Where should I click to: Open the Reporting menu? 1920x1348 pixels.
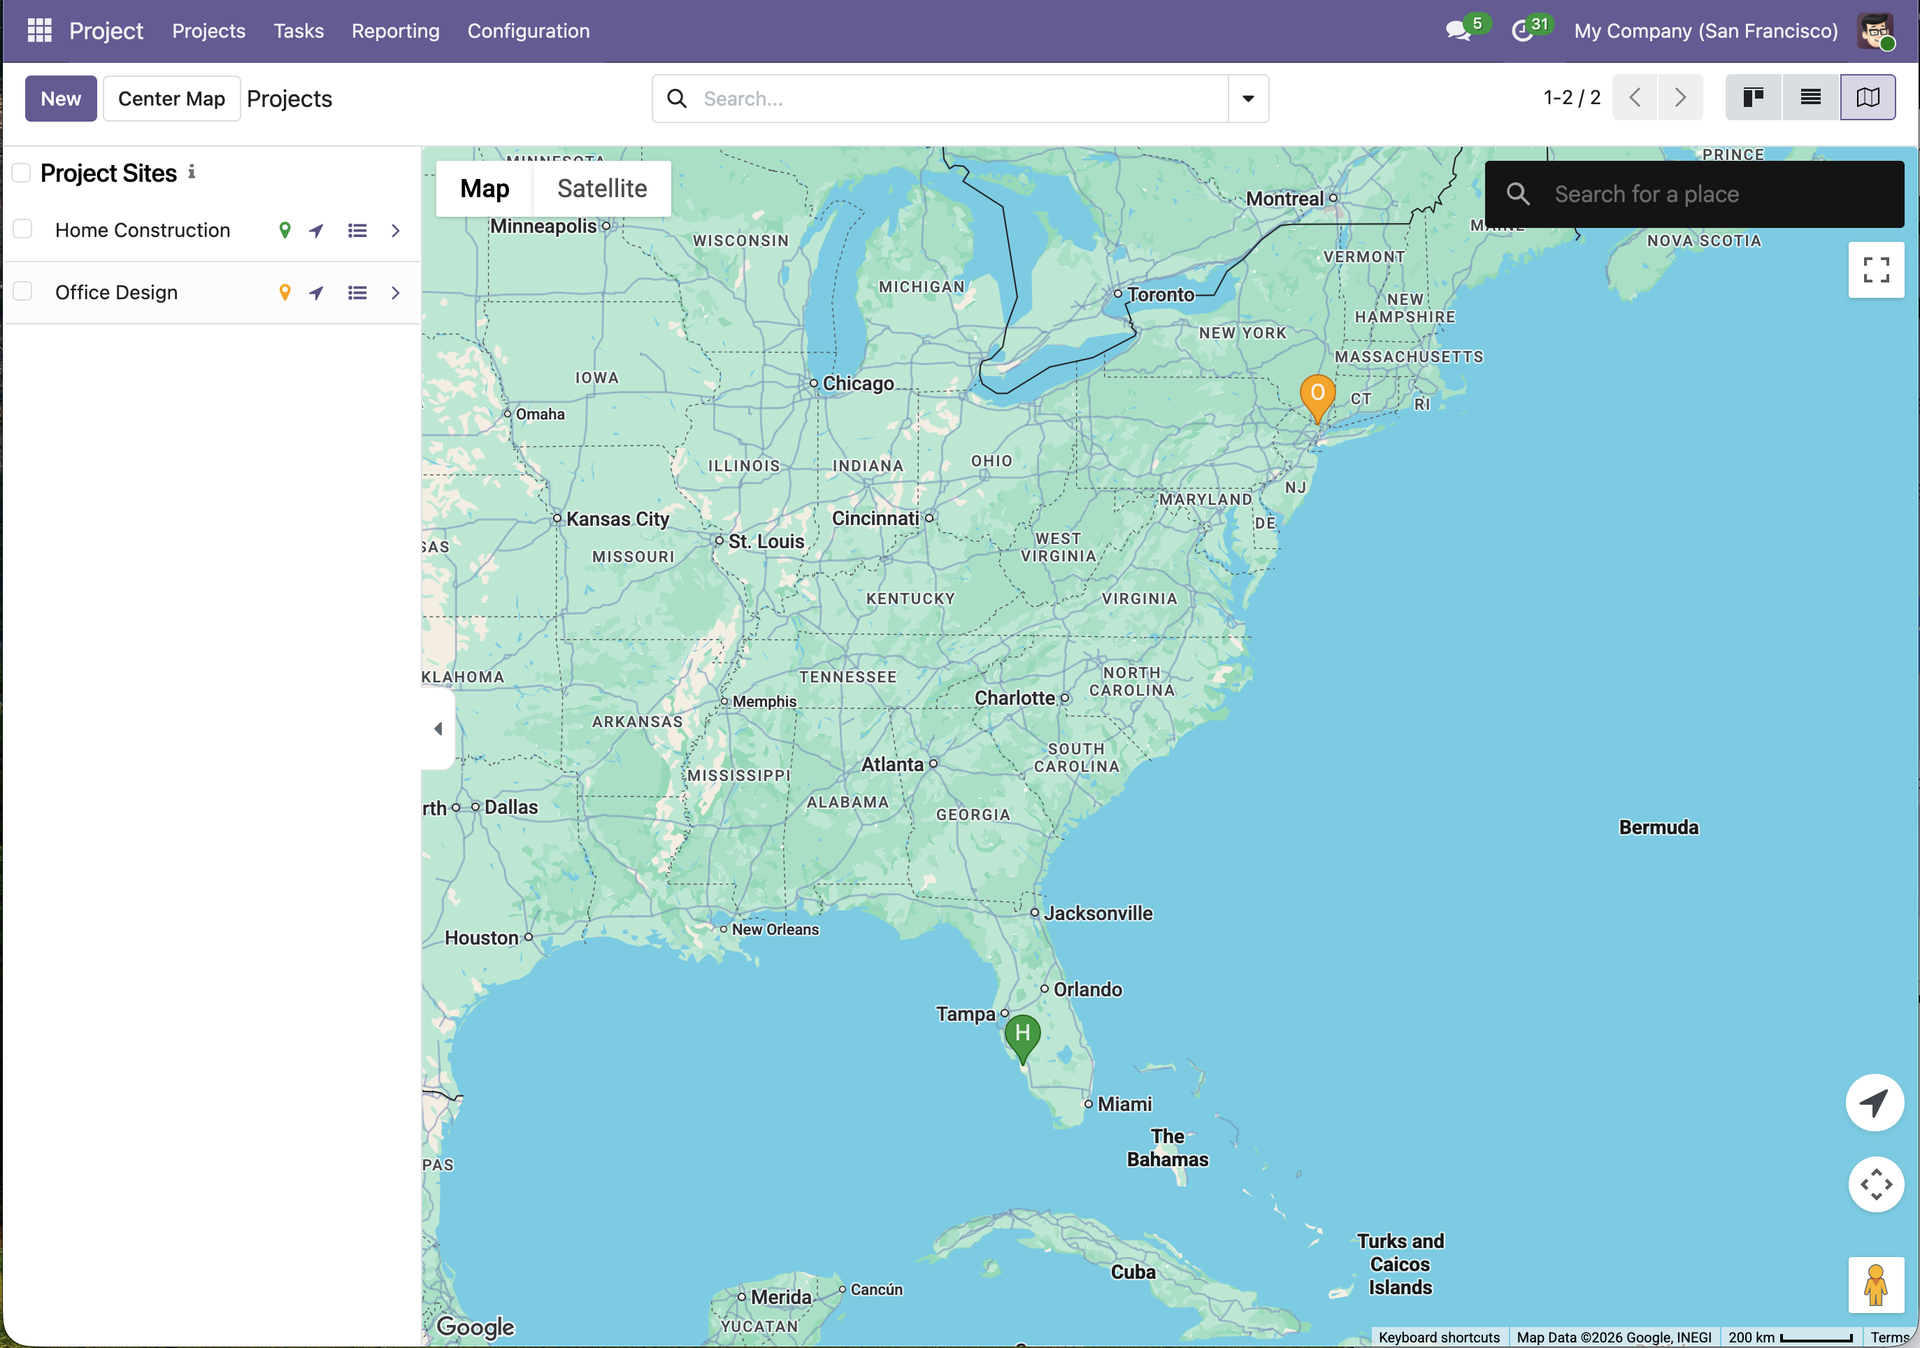tap(395, 31)
